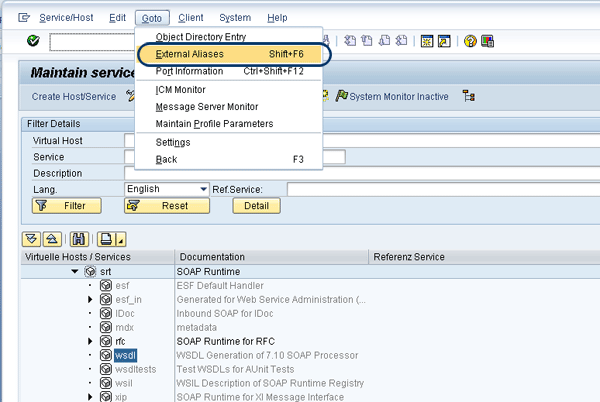Screen dimensions: 600x402
Task: Choose ICM Monitor menu entry
Action: [181, 89]
